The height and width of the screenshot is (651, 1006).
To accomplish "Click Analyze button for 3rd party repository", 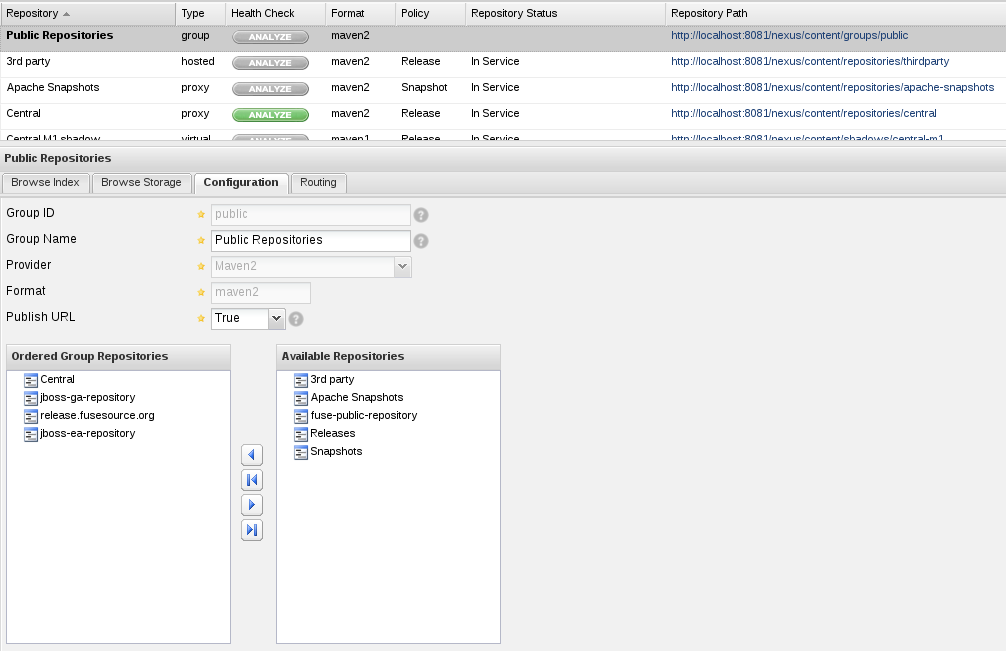I will pyautogui.click(x=270, y=63).
